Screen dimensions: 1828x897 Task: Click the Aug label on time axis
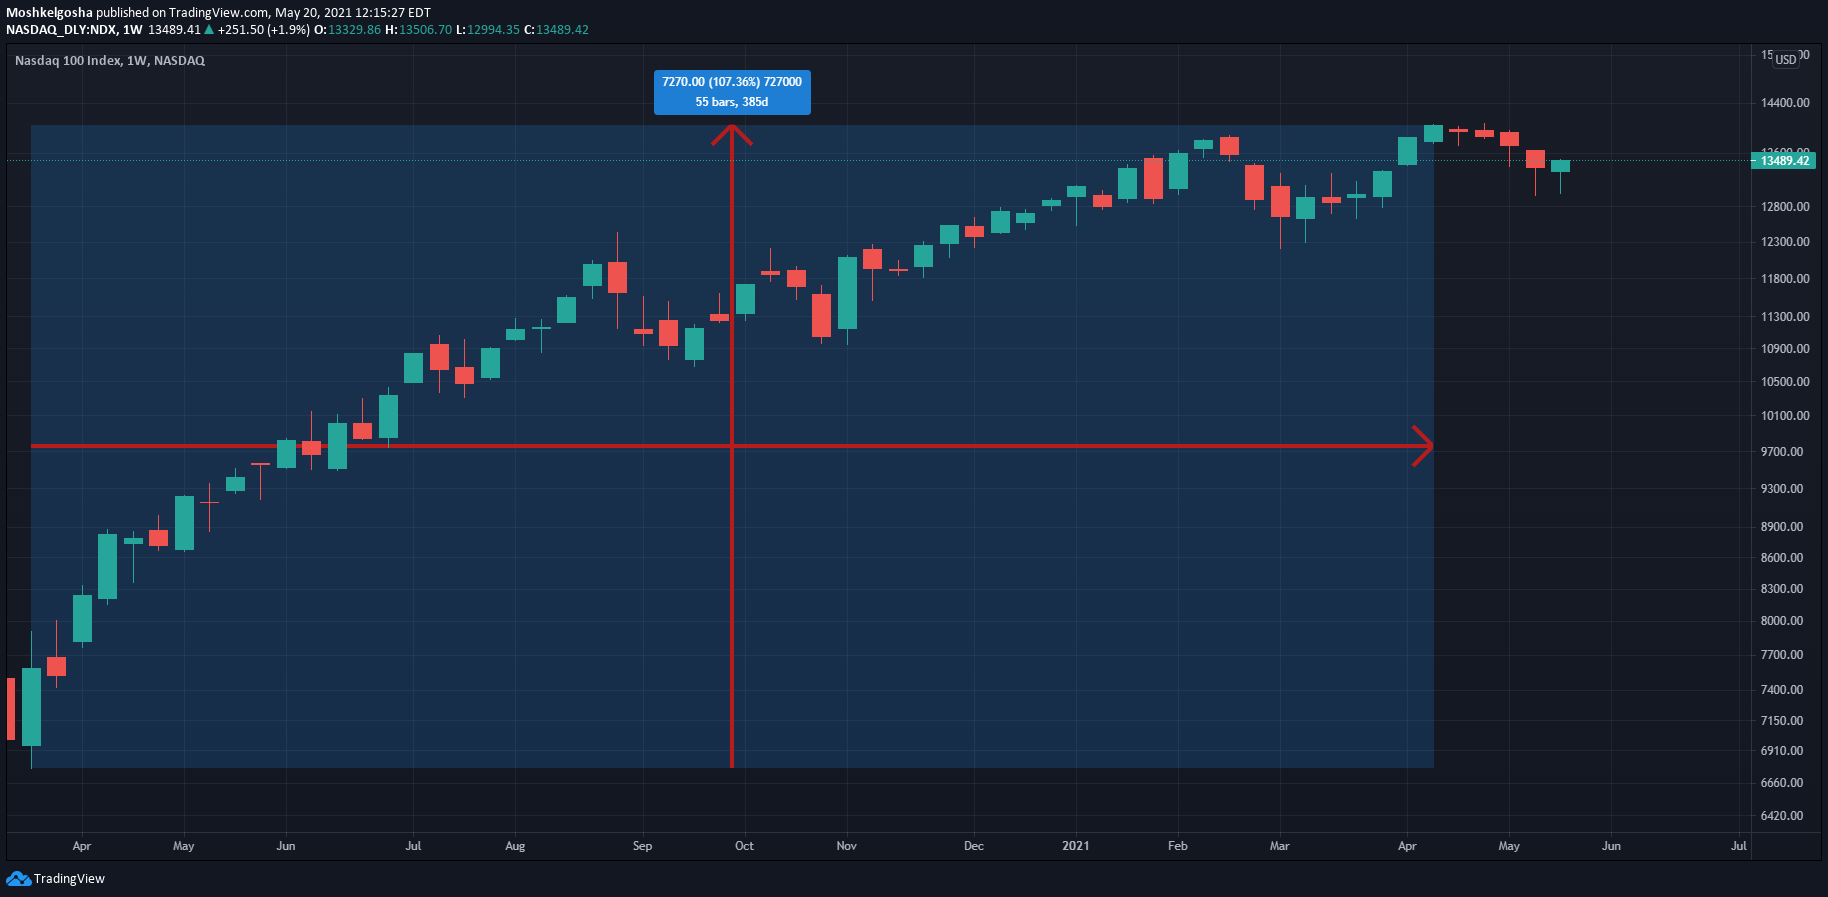point(515,846)
